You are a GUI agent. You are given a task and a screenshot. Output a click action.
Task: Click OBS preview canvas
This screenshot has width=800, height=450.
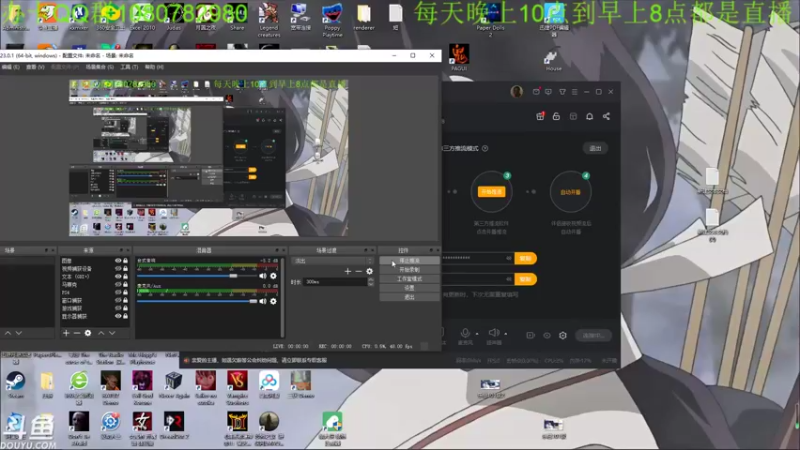tap(209, 157)
